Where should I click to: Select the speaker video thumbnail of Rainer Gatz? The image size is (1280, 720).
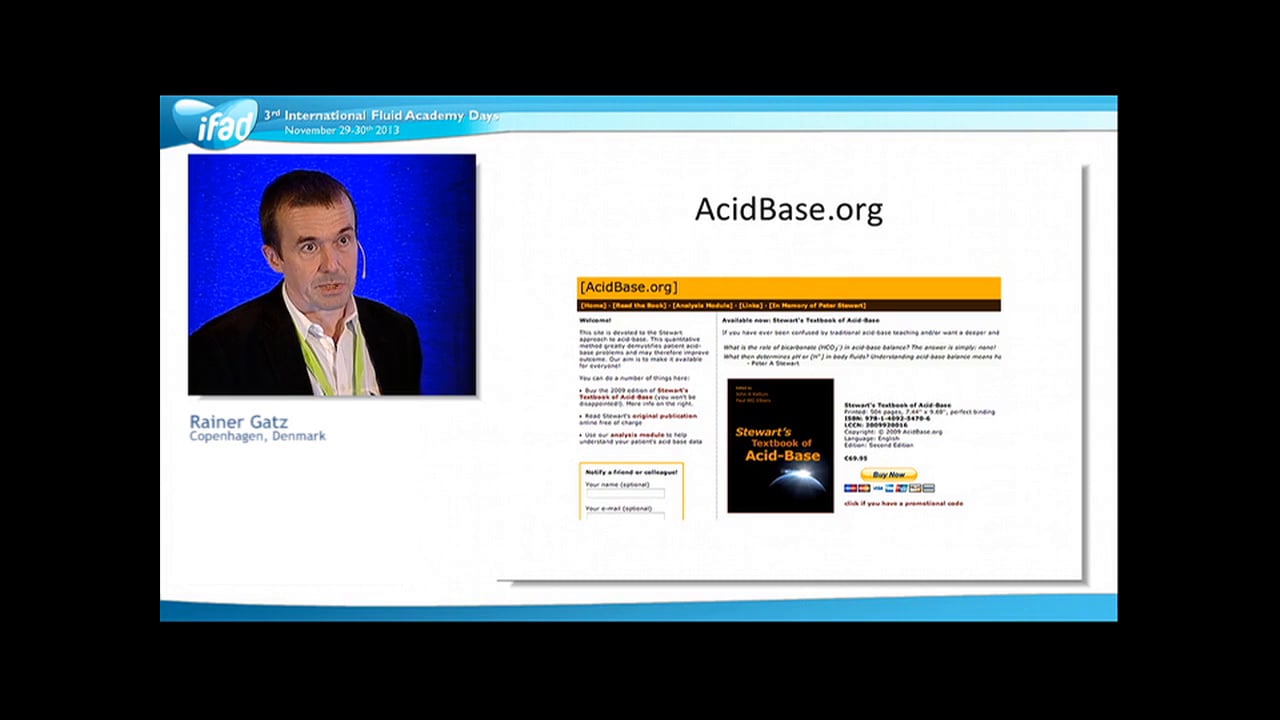coord(332,275)
